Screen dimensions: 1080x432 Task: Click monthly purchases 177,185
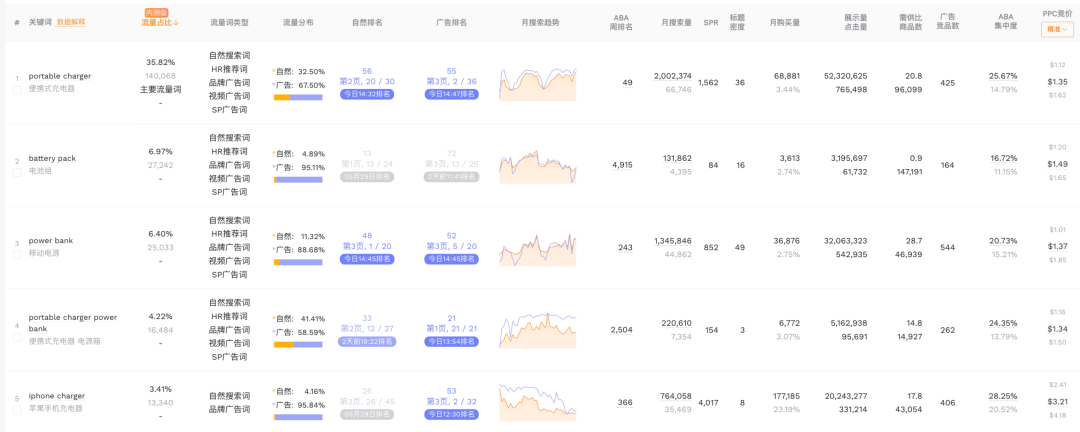click(x=787, y=396)
